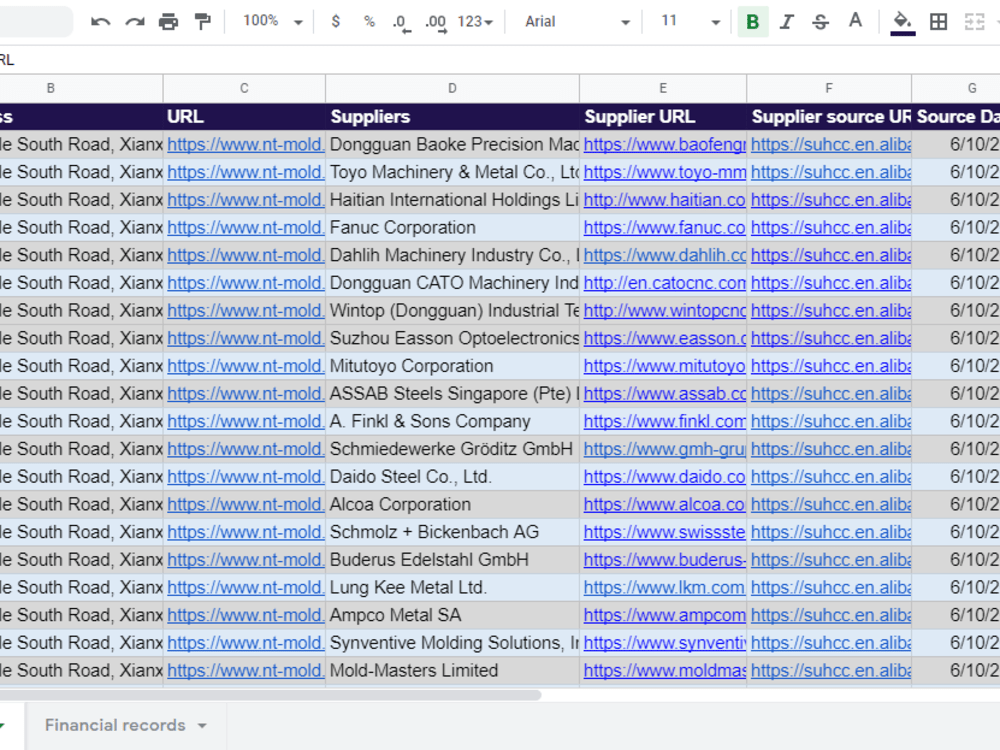The width and height of the screenshot is (1000, 750).
Task: Click the Undo icon
Action: coord(100,22)
